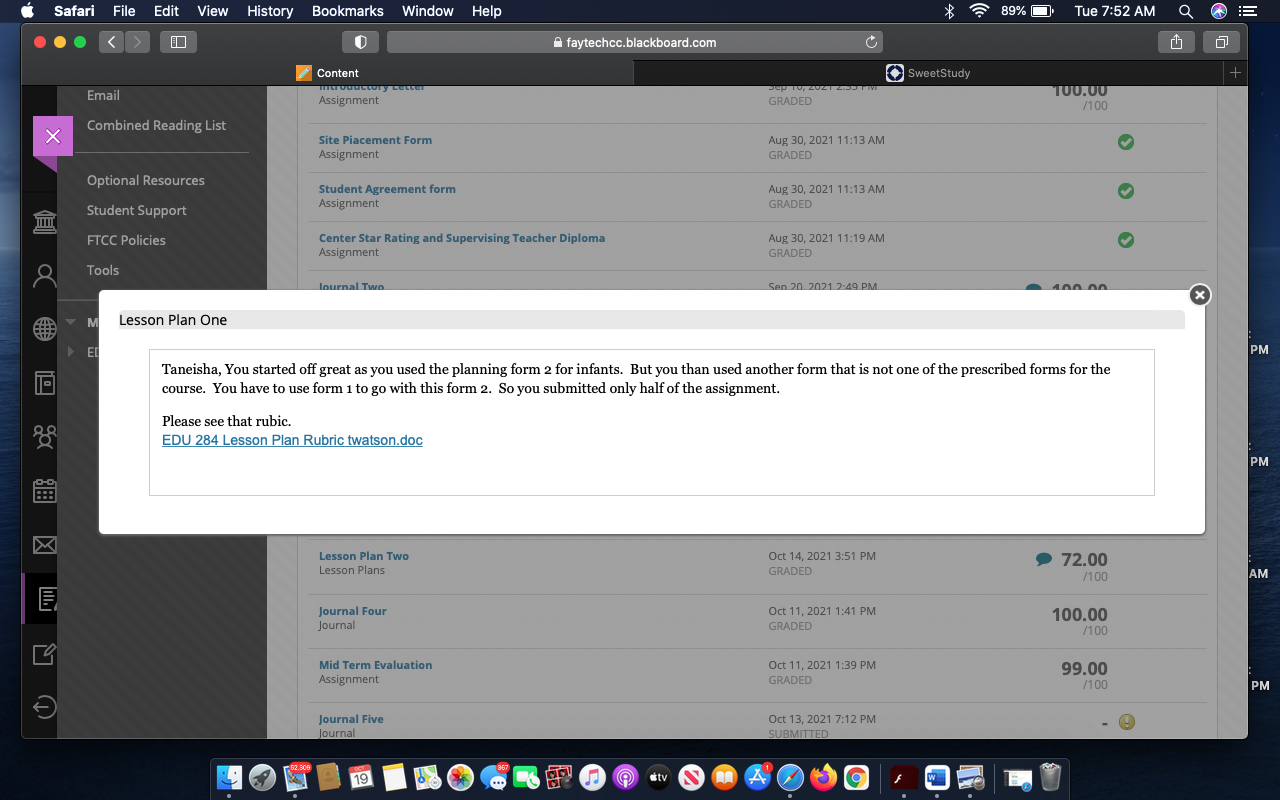The width and height of the screenshot is (1280, 800).
Task: Open Optional Resources in course menu
Action: pos(146,180)
